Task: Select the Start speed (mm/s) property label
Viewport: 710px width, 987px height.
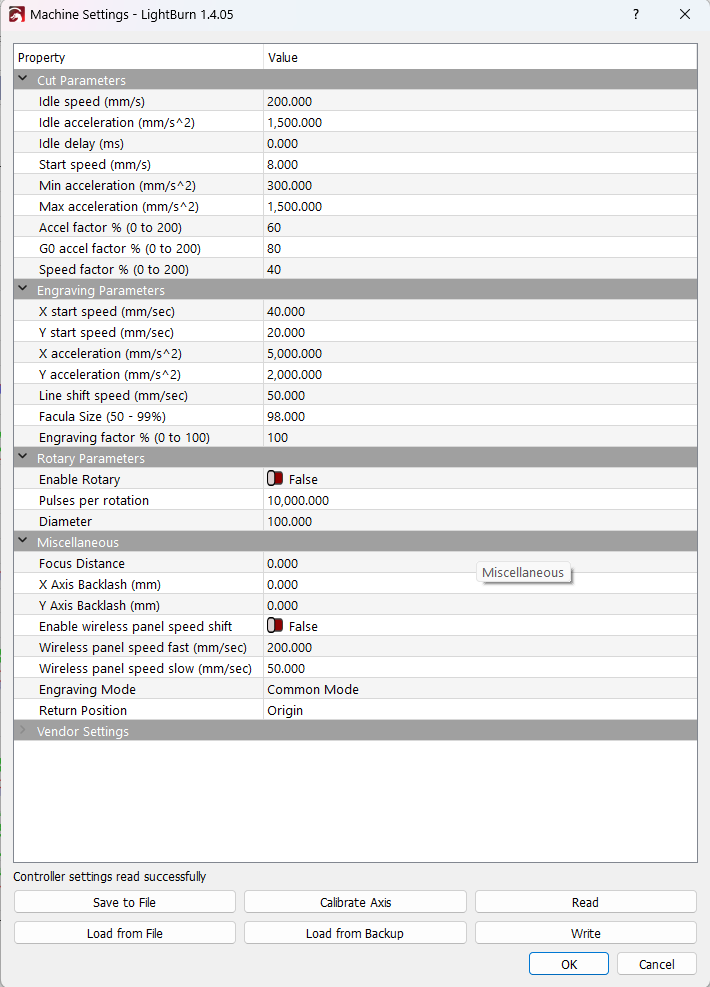Action: click(94, 164)
